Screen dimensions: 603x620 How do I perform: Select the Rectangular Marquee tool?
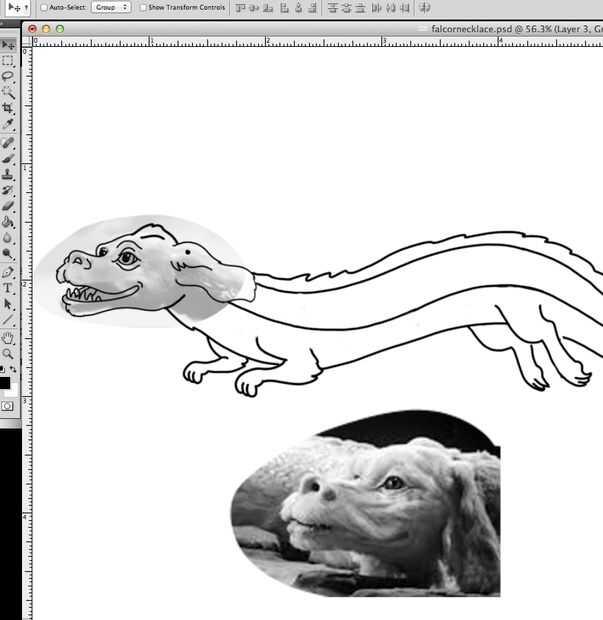point(8,60)
